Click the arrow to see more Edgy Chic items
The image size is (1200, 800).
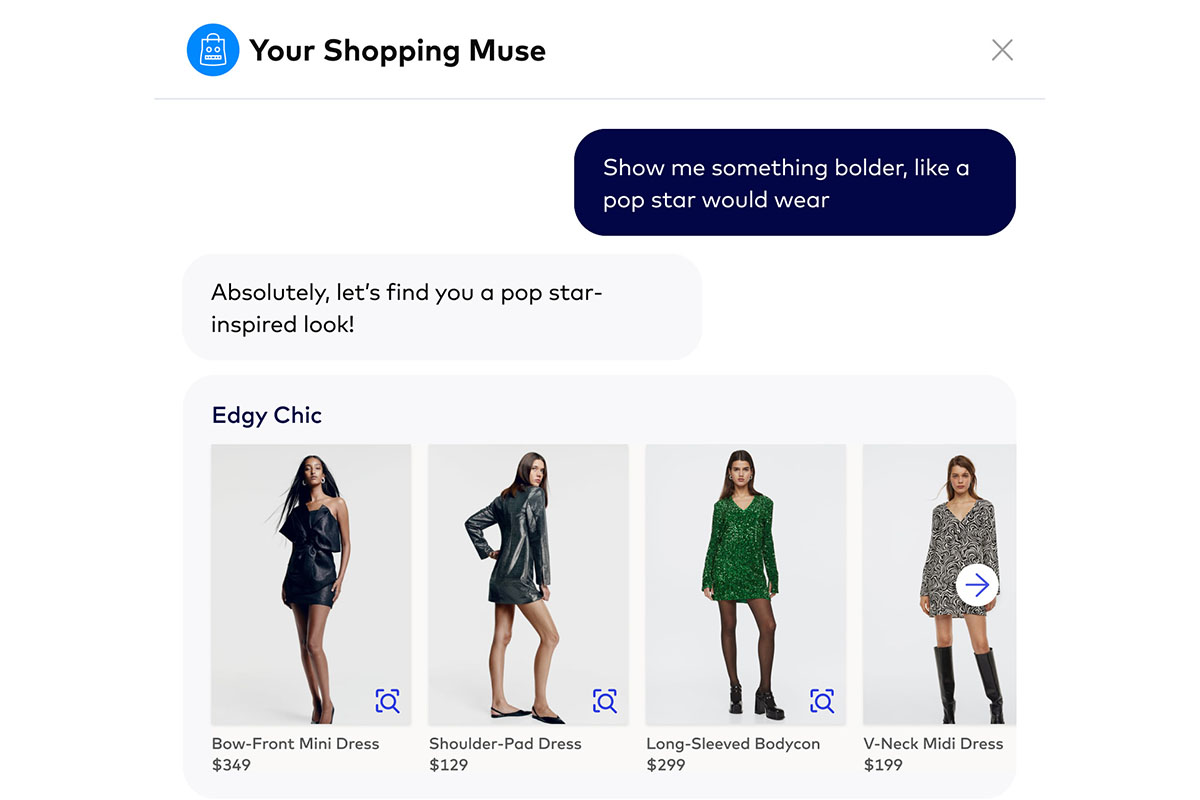975,585
